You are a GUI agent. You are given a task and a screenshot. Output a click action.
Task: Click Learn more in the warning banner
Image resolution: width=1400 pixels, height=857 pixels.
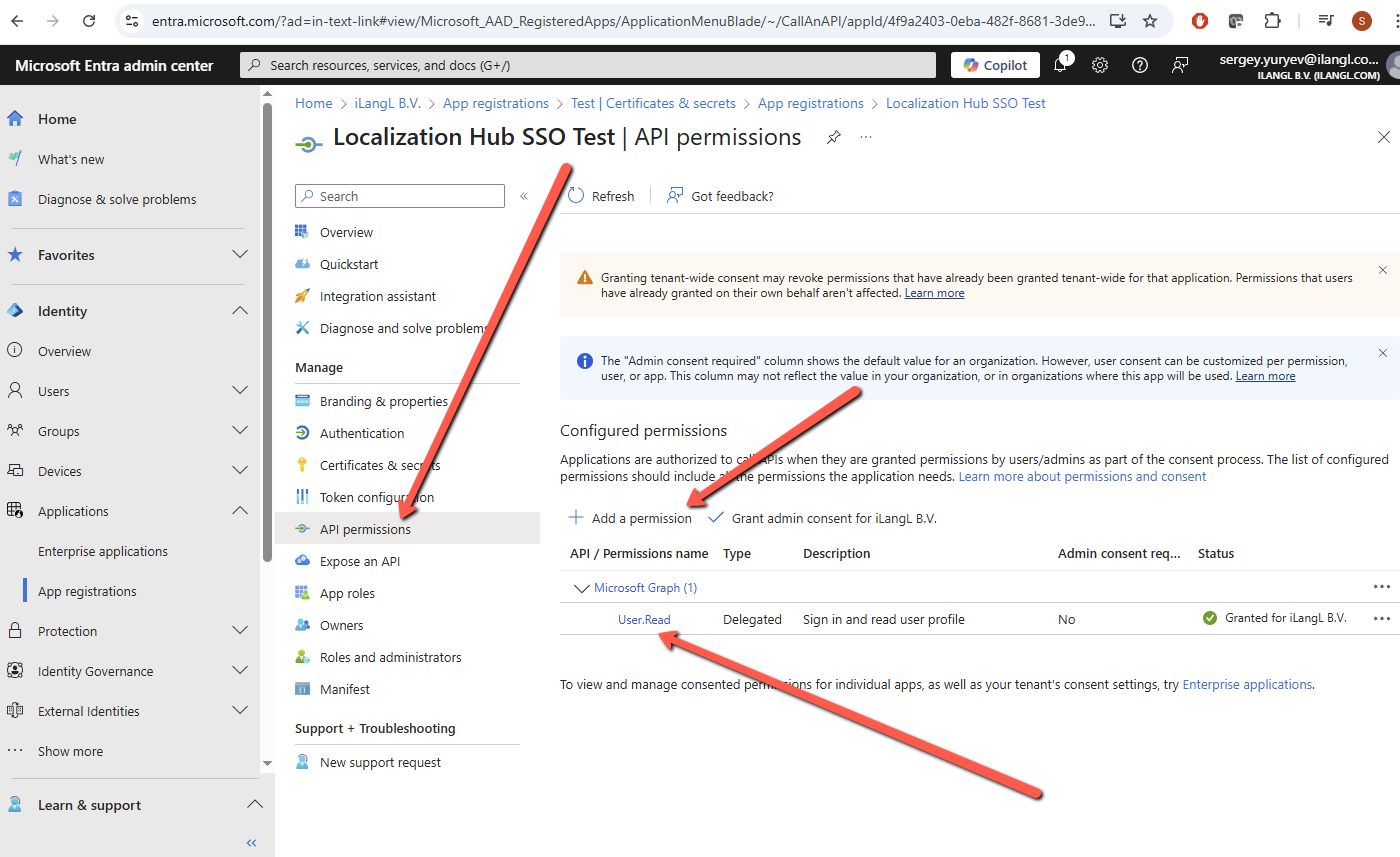pyautogui.click(x=935, y=293)
